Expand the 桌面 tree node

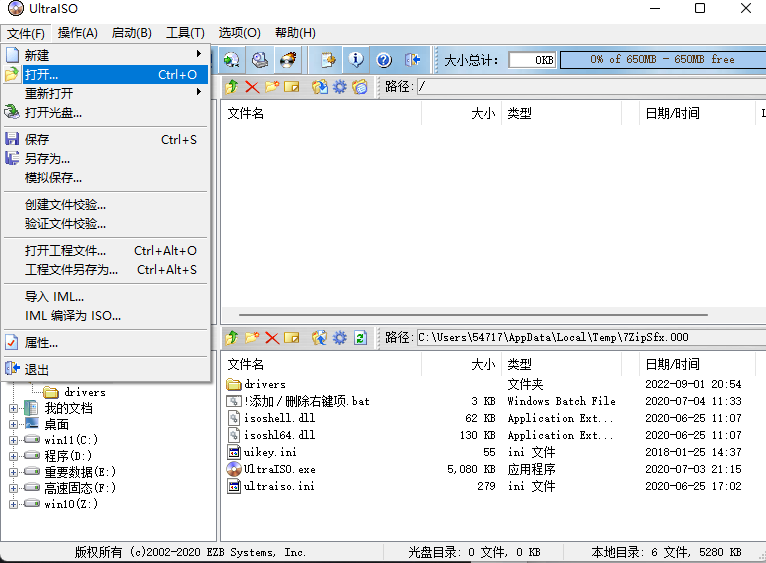[x=13, y=424]
